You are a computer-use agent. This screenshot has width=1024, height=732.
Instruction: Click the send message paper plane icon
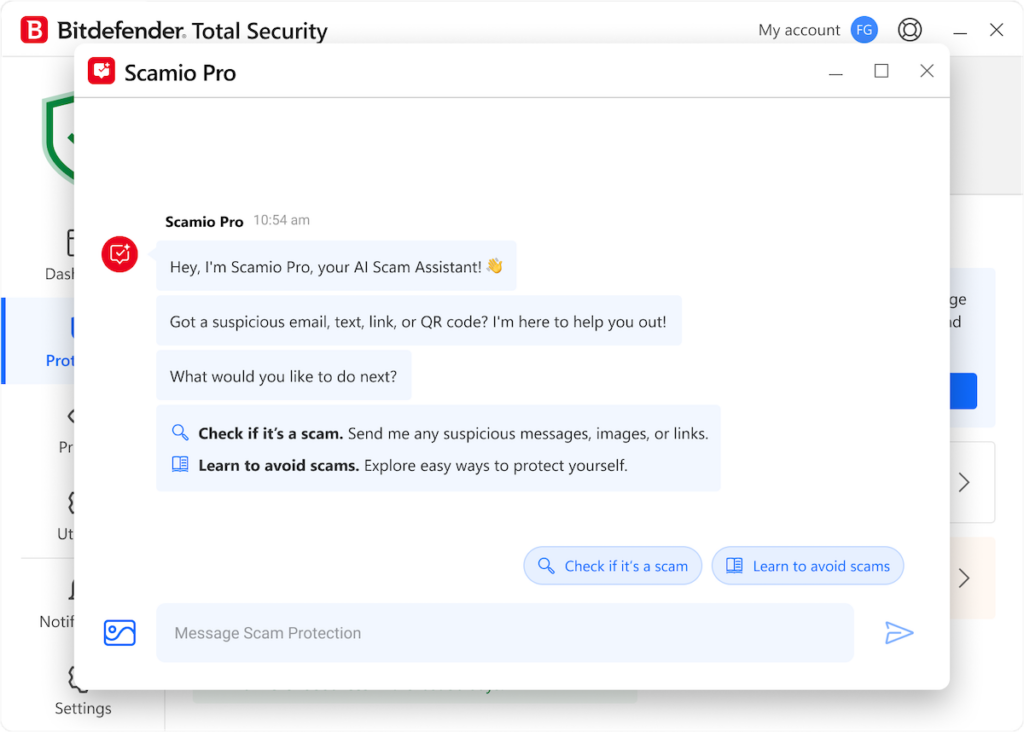point(899,632)
